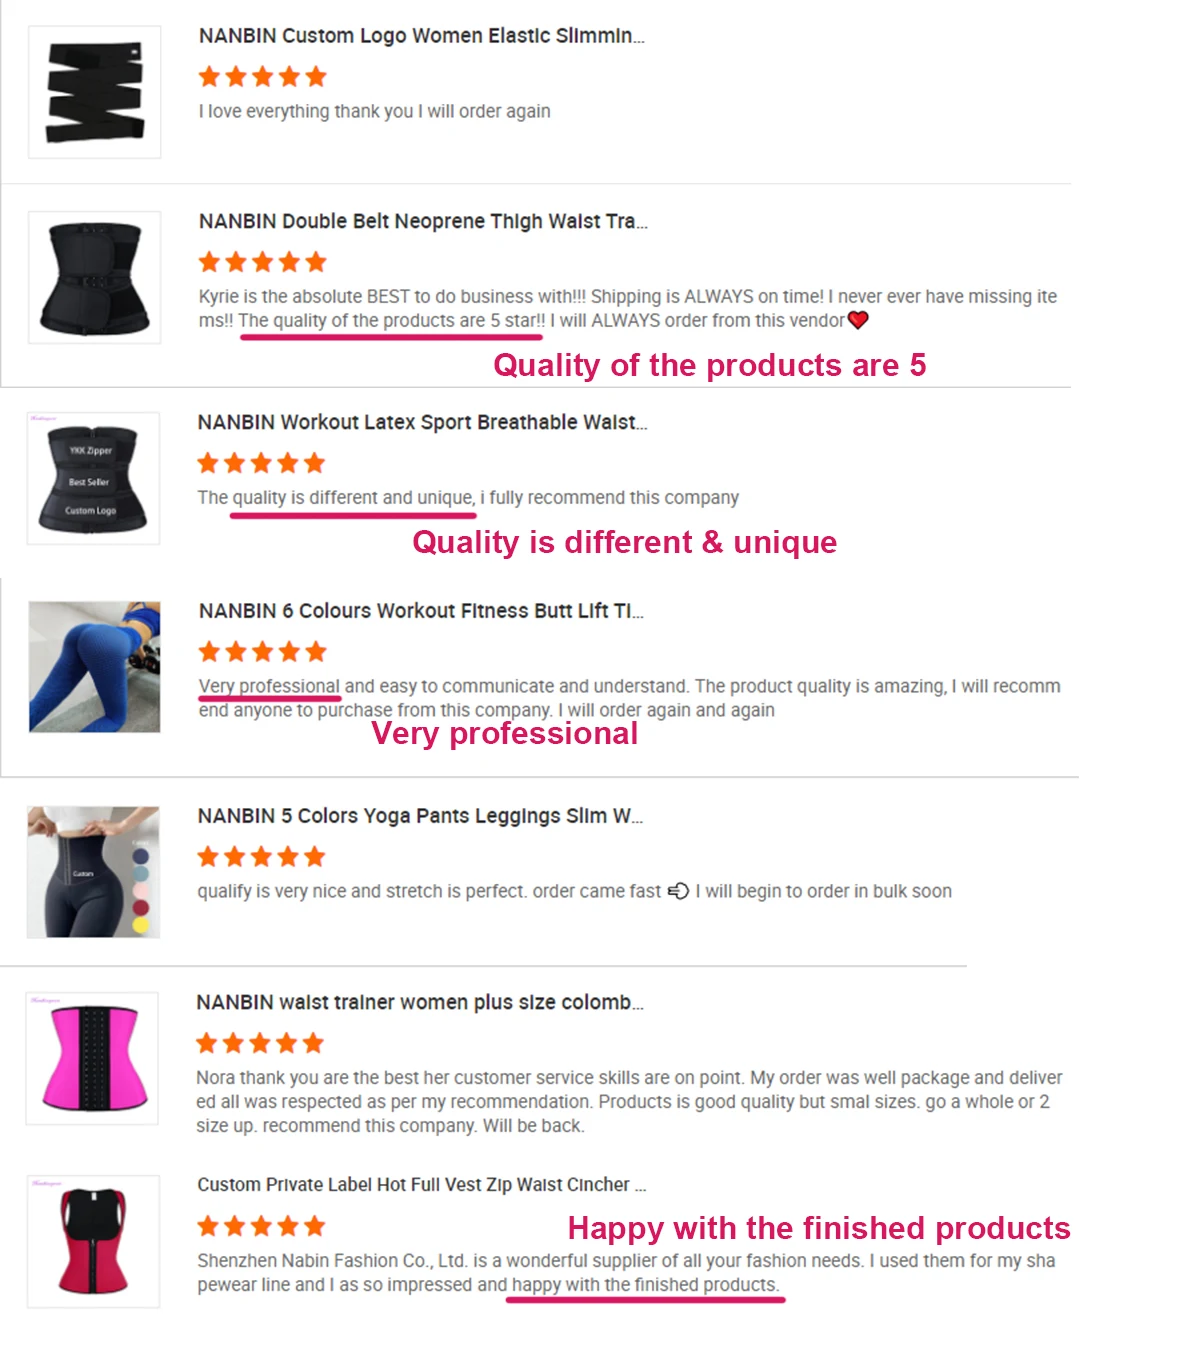Screen dimensions: 1200x1351
Task: Open NANBIN waist trainer women plus size title
Action: coord(419,1002)
